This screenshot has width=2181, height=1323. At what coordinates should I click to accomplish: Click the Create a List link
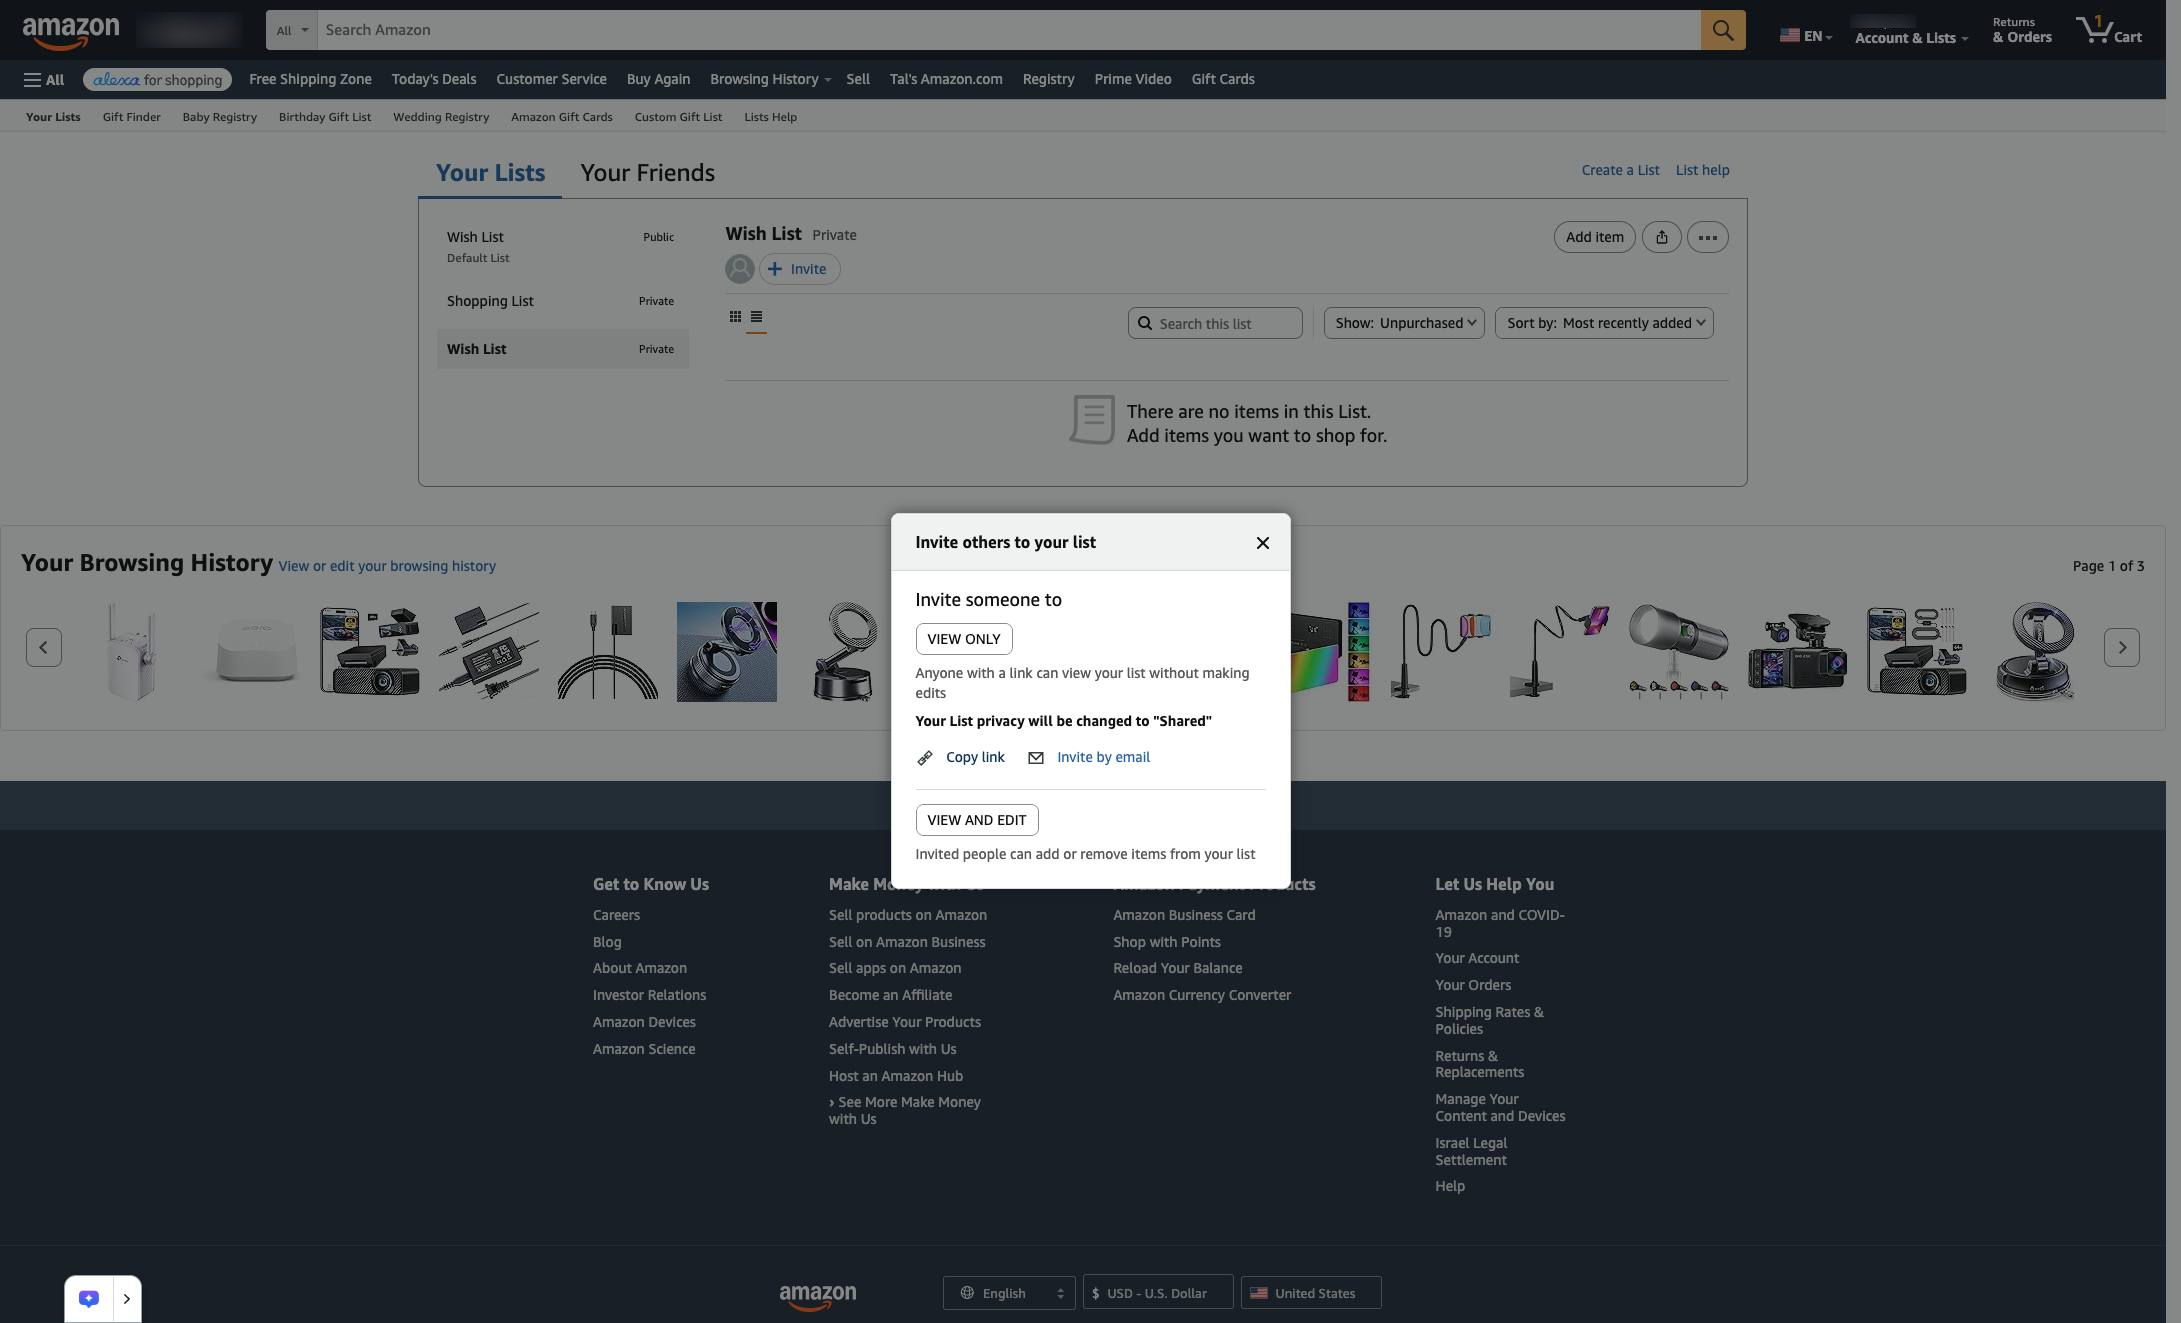(1620, 170)
